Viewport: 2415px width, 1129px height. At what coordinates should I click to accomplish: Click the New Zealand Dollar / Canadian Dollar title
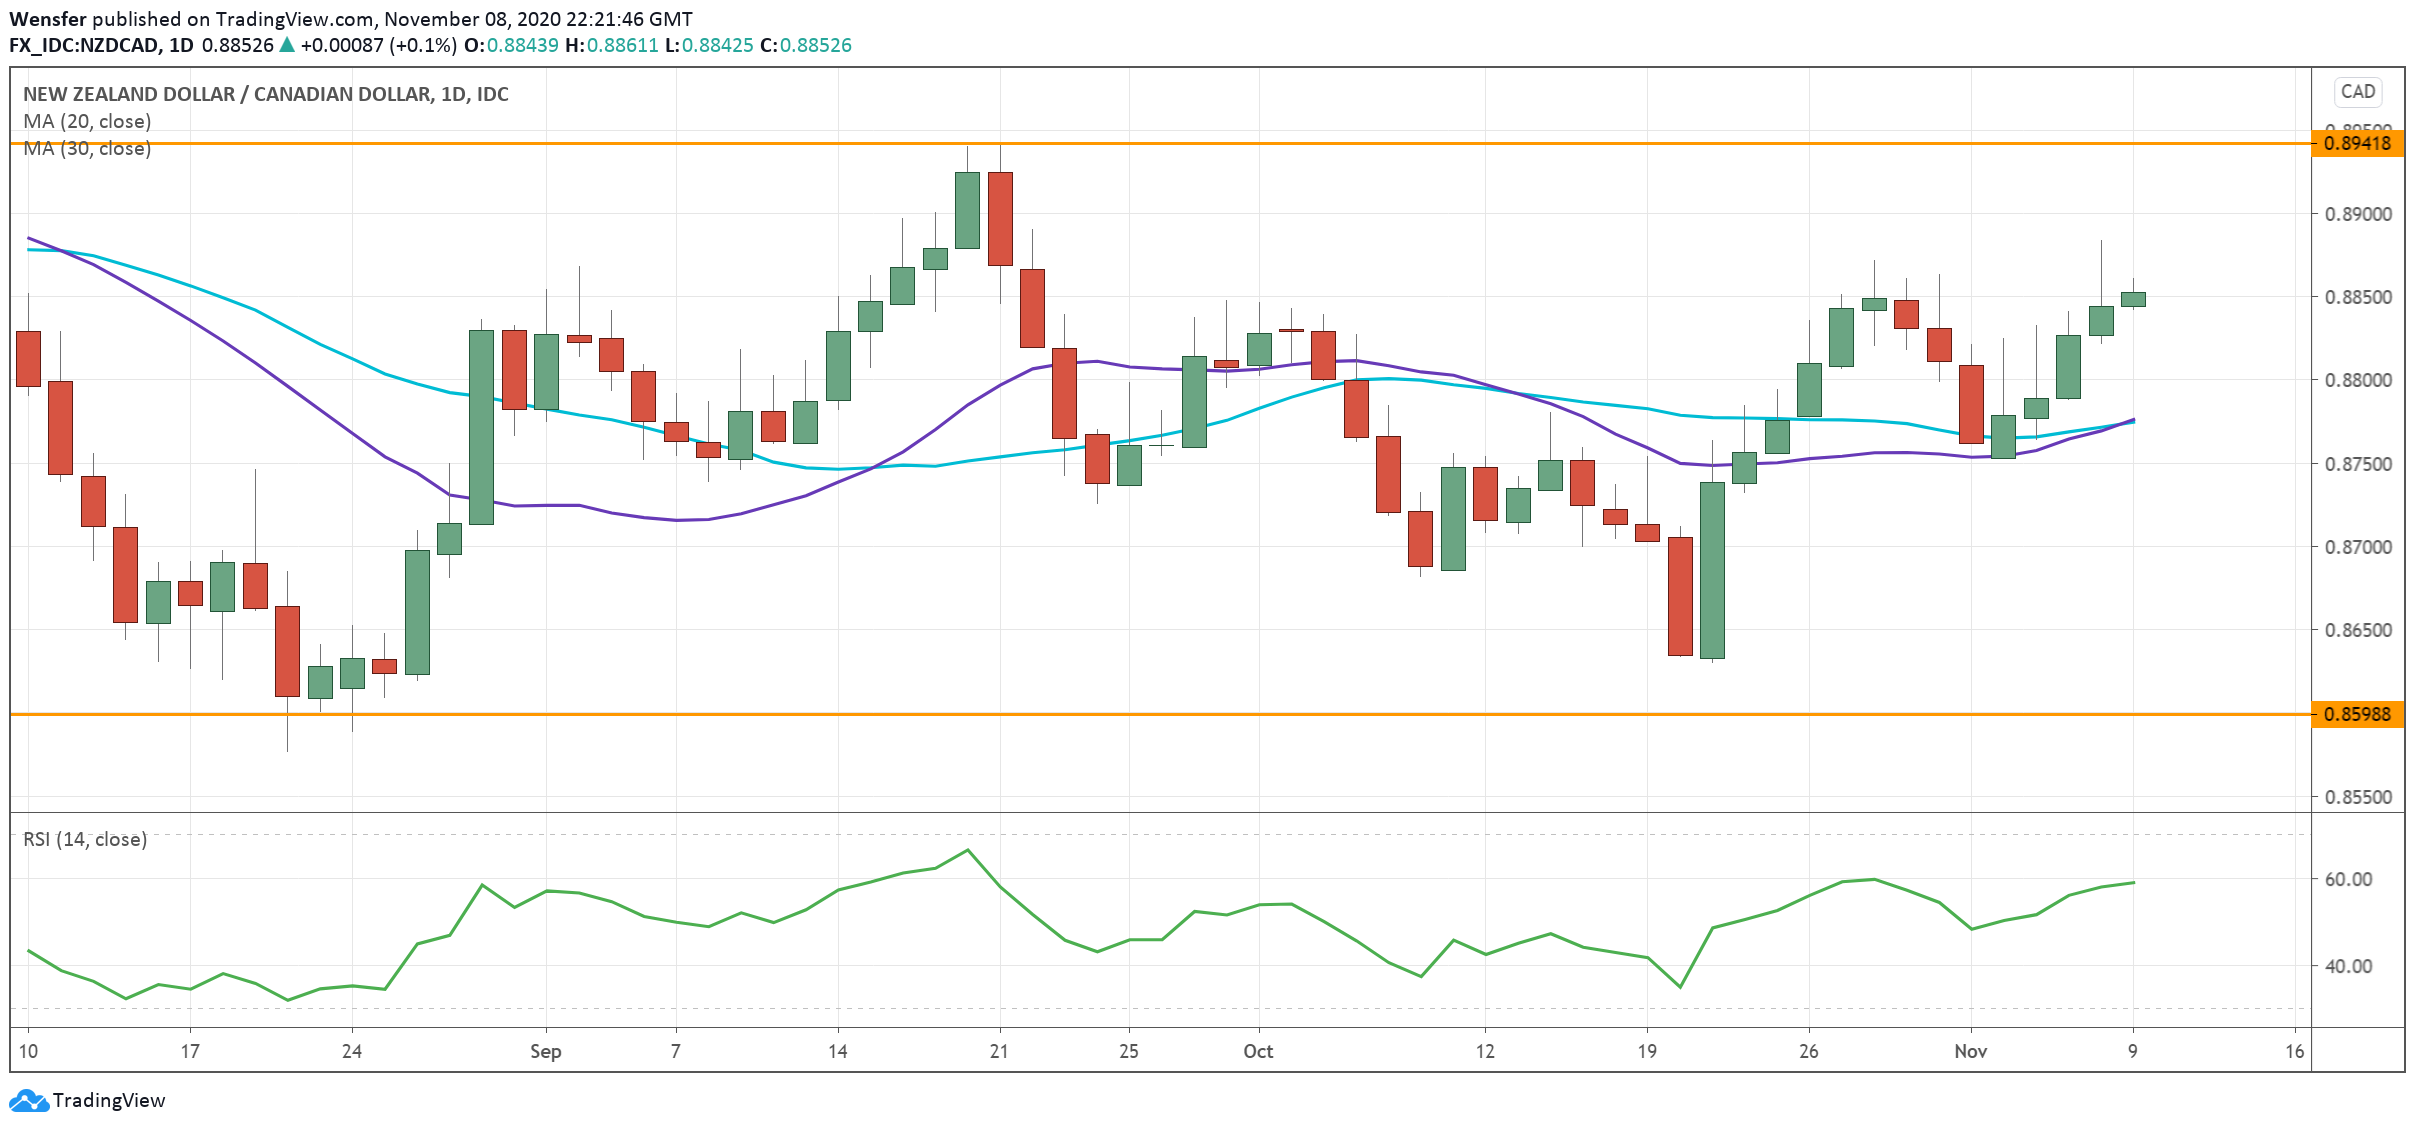pyautogui.click(x=265, y=94)
